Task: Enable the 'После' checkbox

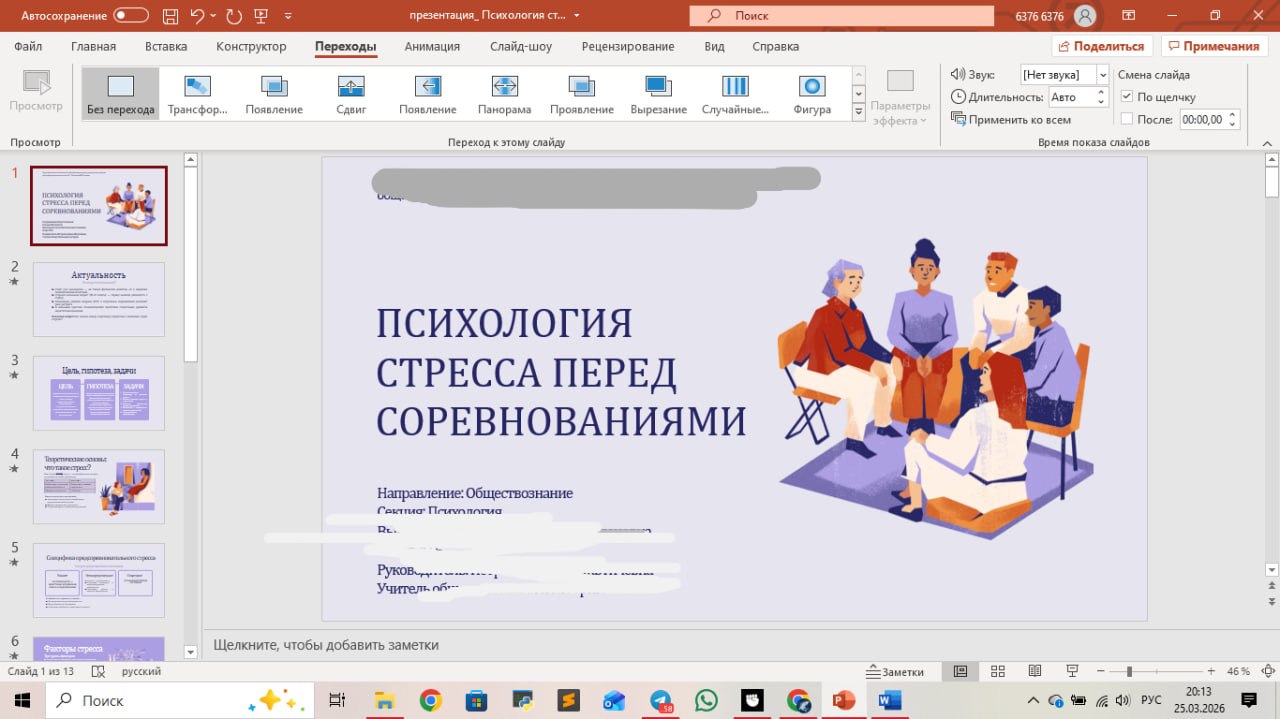Action: click(x=1127, y=119)
